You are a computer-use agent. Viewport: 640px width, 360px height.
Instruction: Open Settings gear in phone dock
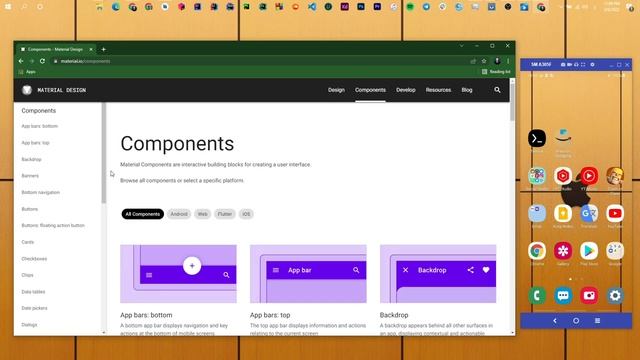(615, 295)
